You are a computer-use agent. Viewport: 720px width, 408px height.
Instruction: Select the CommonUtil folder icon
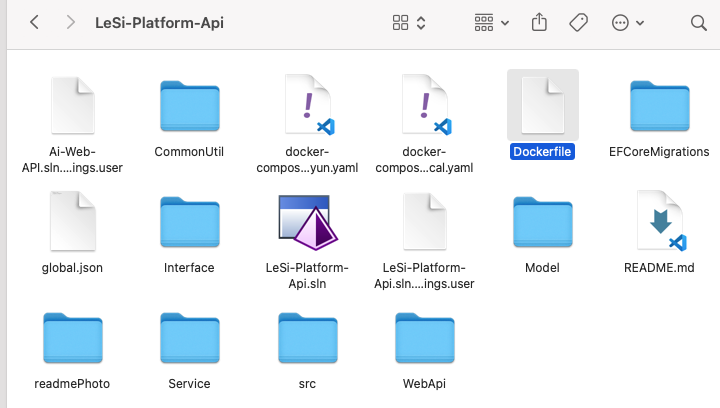pos(190,106)
